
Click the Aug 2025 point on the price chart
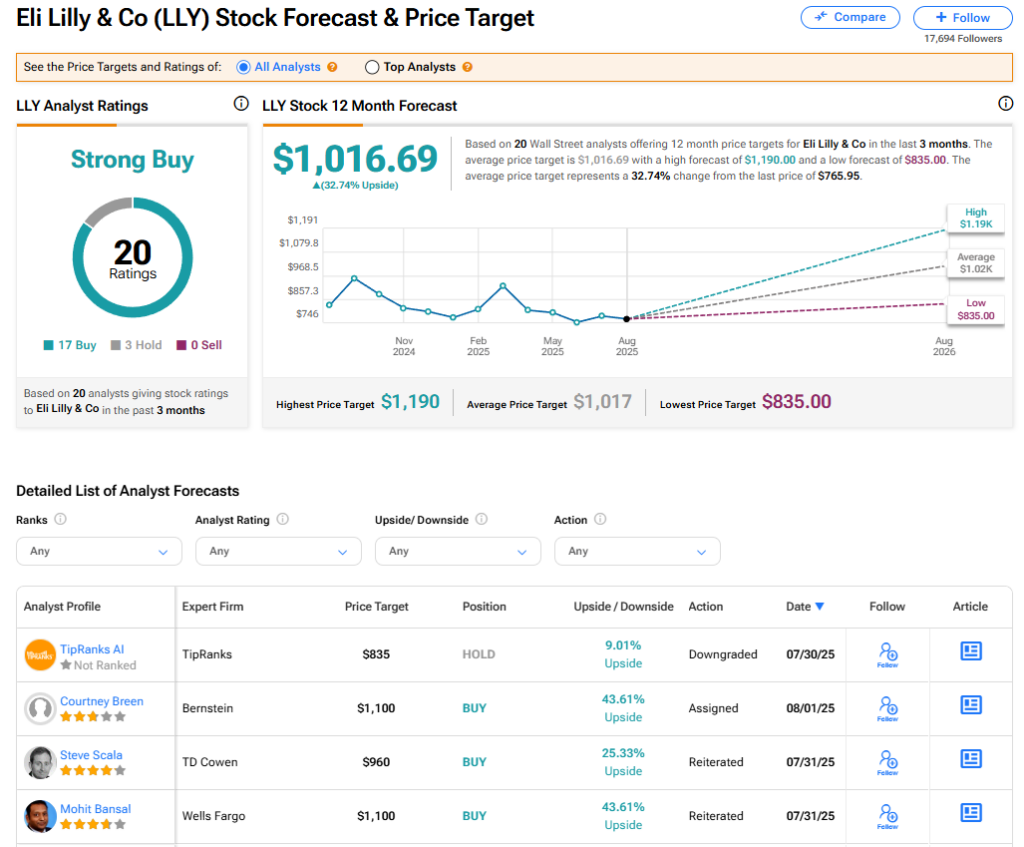click(x=627, y=319)
